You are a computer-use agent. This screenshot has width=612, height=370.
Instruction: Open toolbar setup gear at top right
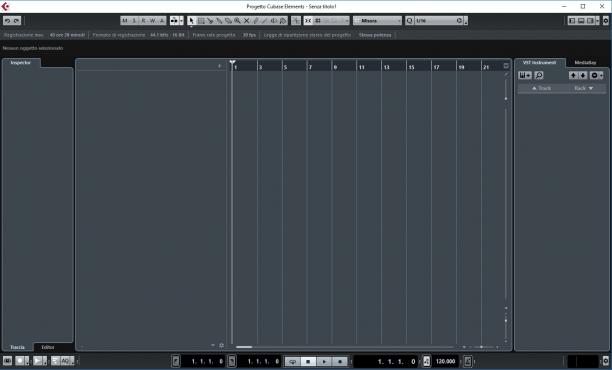coord(606,21)
